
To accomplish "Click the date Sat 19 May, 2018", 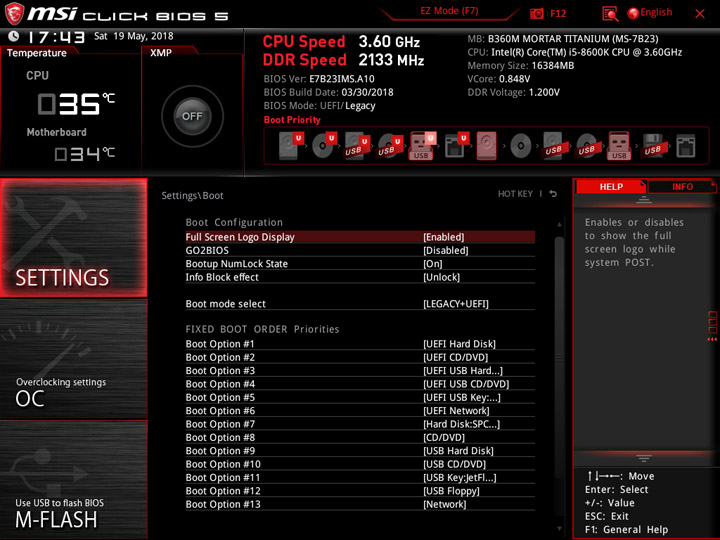I will 134,36.
